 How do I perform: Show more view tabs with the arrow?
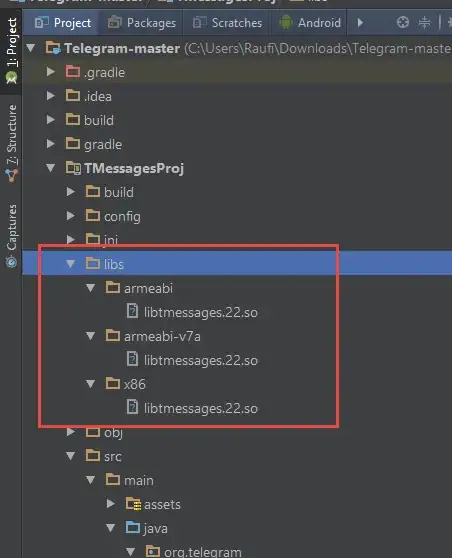(360, 23)
